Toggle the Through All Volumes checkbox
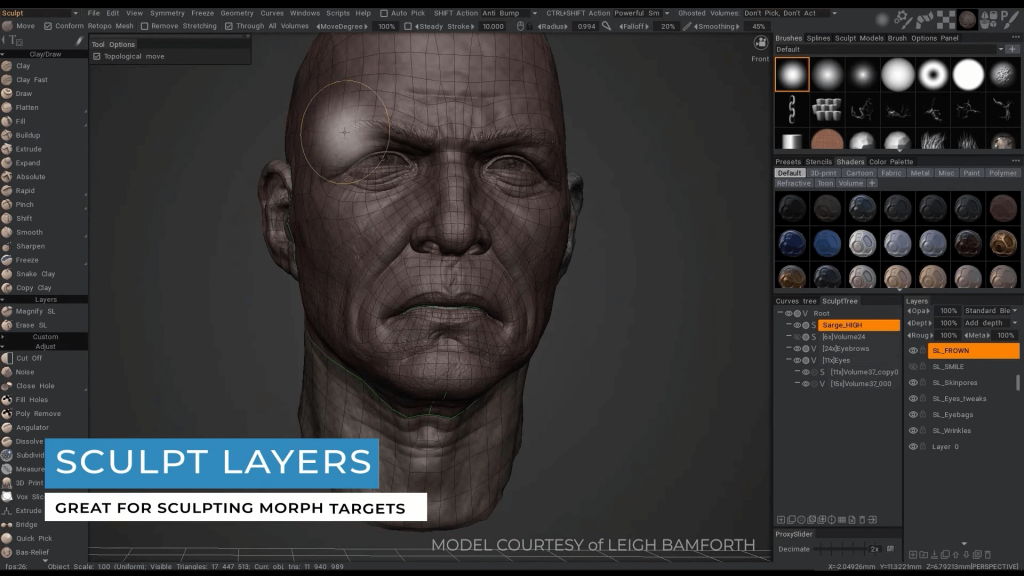1024x576 pixels. [x=229, y=26]
